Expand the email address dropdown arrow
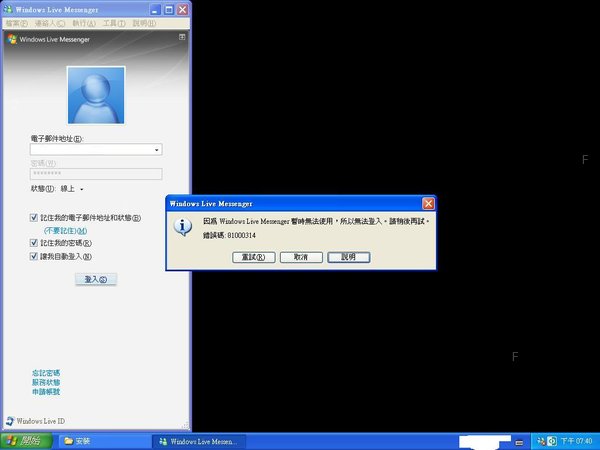 157,150
